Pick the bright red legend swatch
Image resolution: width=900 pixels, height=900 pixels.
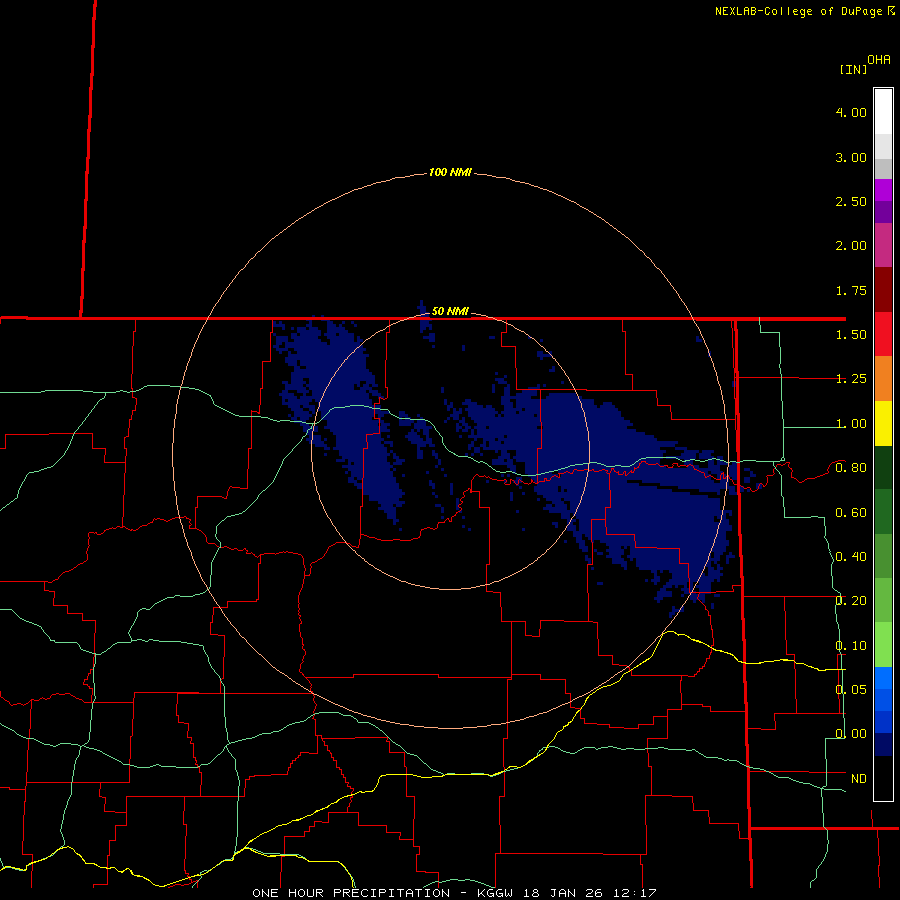[x=883, y=334]
